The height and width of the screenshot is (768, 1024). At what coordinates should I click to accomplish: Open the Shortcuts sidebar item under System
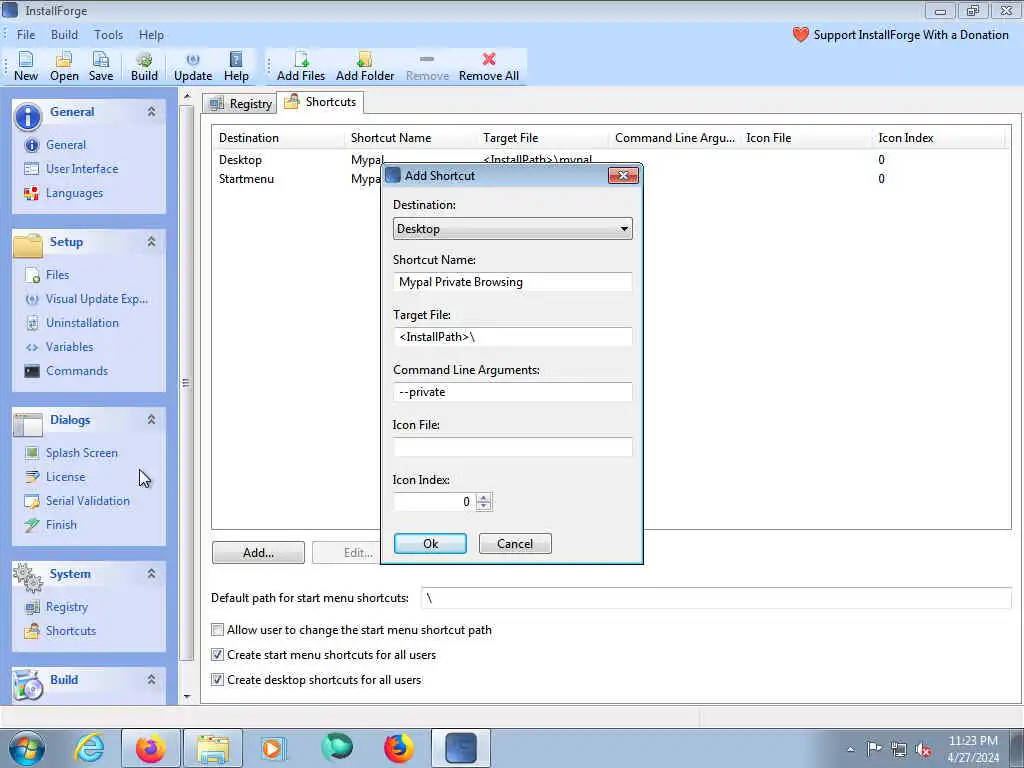point(71,632)
